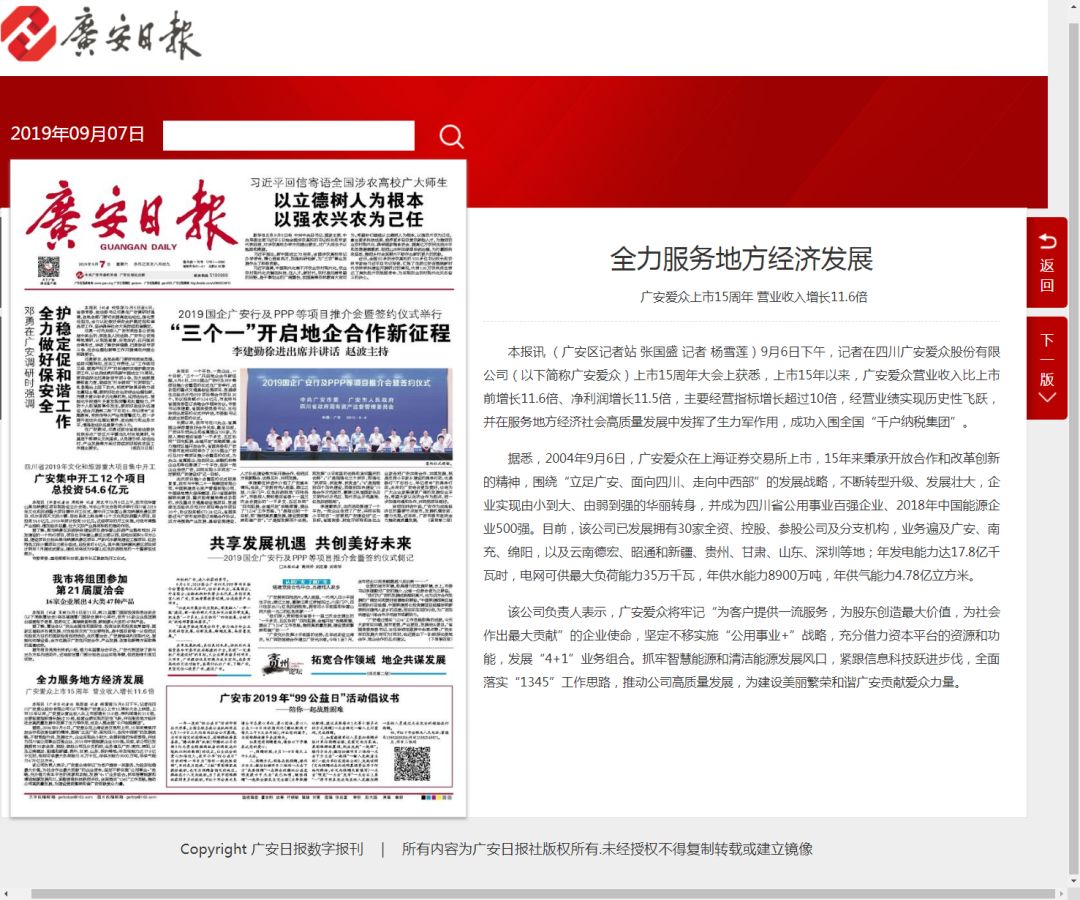Screen dimensions: 1080x900
Task: Go to next page via 下一版 button
Action: [1046, 368]
